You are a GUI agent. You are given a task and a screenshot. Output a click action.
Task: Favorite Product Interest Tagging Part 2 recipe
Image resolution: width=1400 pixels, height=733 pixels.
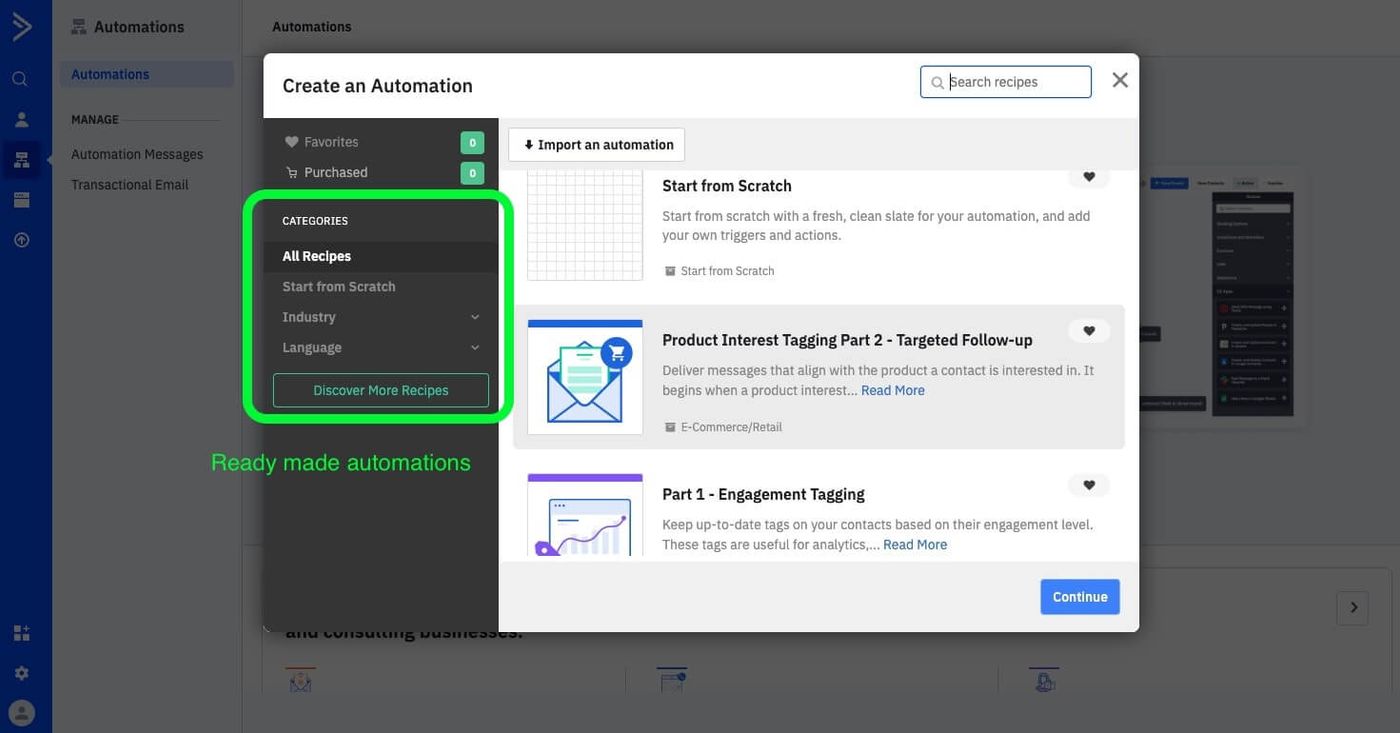click(x=1089, y=331)
